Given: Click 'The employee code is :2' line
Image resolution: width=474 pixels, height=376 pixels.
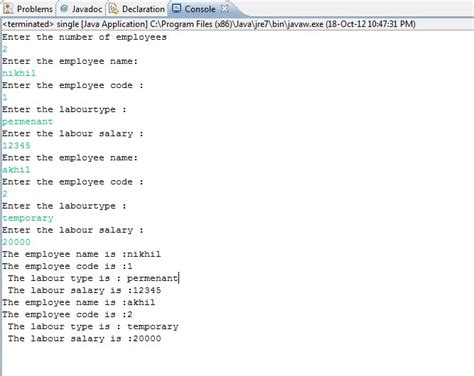Looking at the screenshot, I should tap(67, 314).
